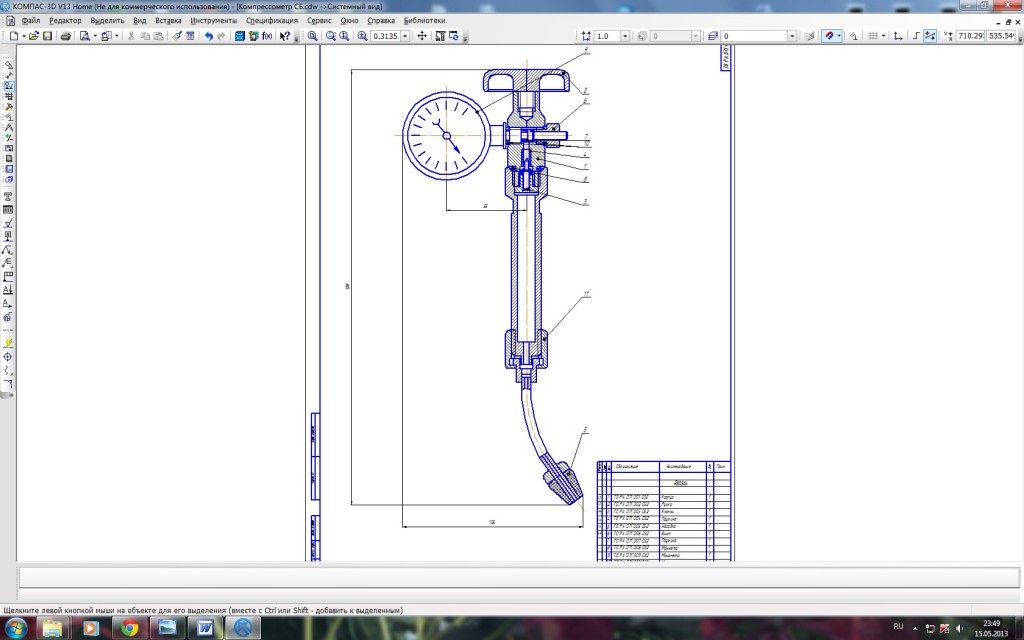Open the Вид menu

pyautogui.click(x=140, y=20)
